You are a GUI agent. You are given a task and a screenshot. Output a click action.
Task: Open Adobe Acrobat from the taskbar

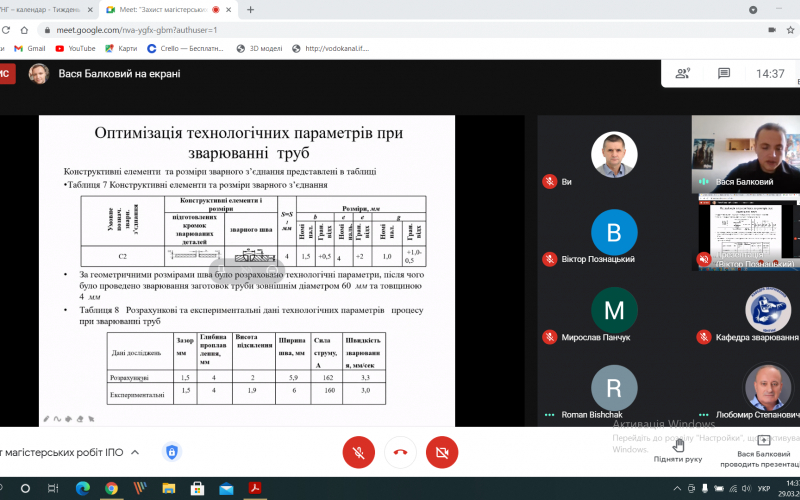point(255,488)
